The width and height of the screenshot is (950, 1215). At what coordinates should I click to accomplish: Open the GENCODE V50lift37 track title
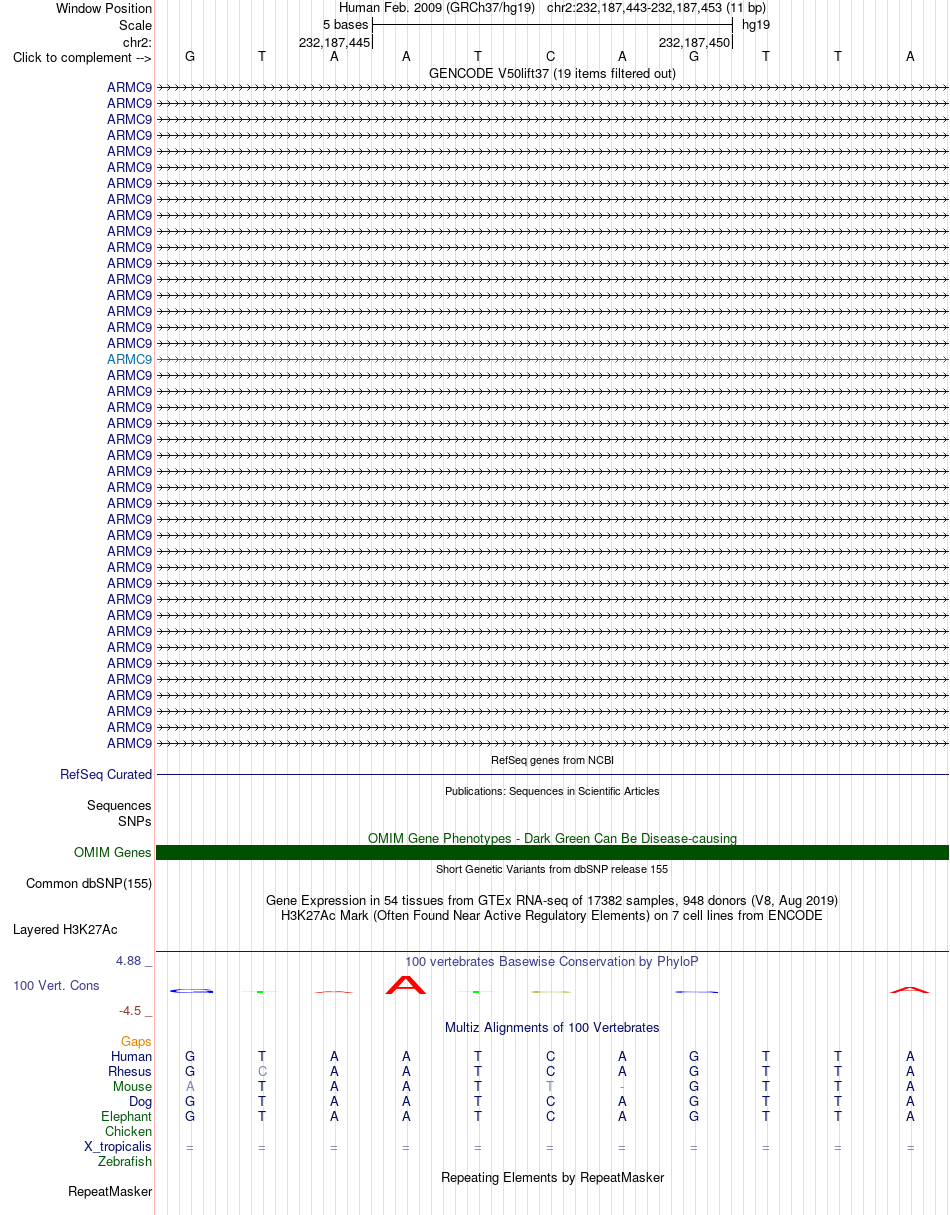(x=552, y=73)
